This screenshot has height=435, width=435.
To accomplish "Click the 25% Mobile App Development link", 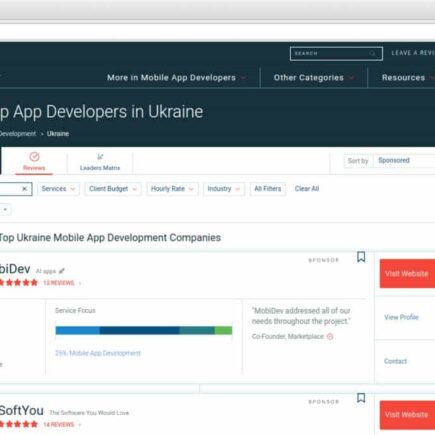I will point(98,353).
